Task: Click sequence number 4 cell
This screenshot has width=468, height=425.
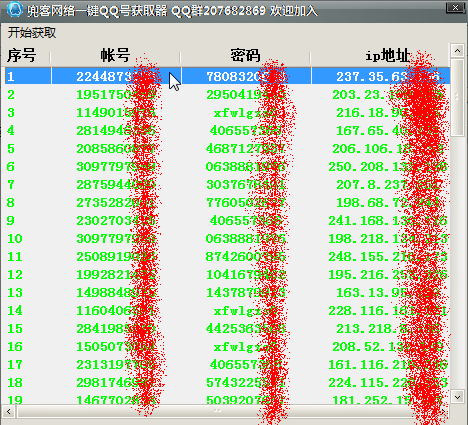Action: click(x=11, y=131)
